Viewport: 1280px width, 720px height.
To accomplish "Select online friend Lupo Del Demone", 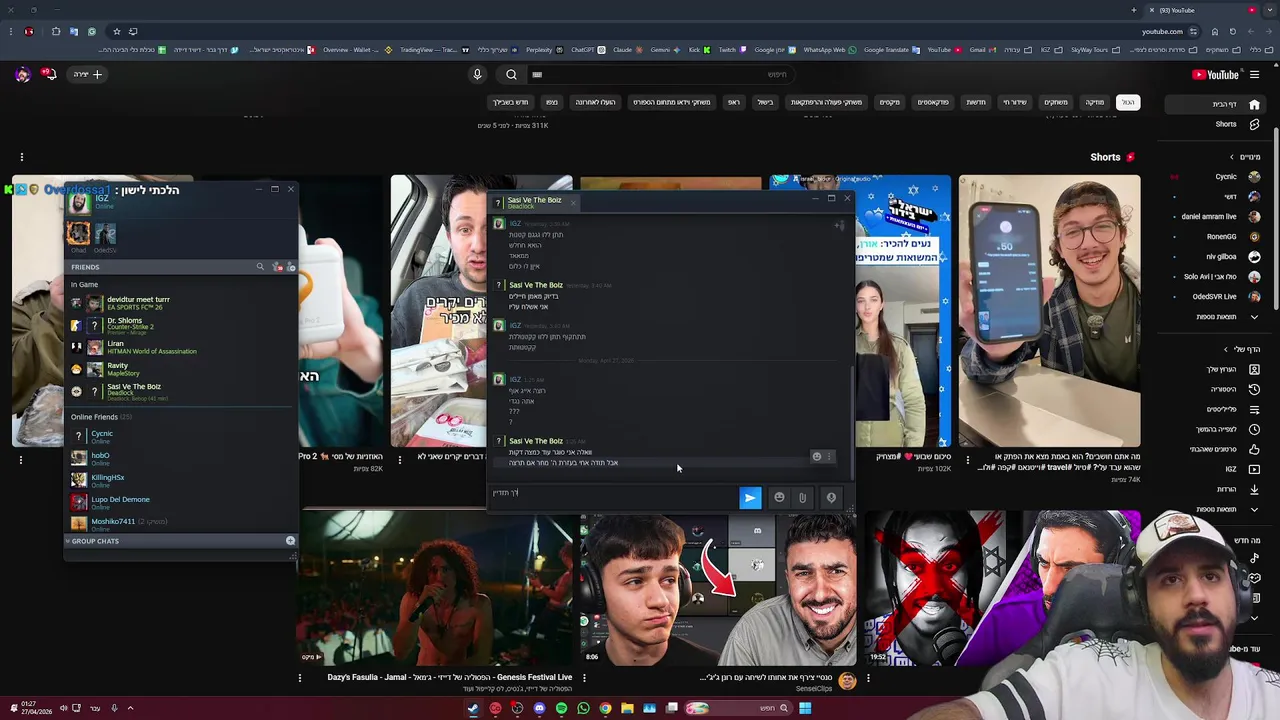I will [x=180, y=503].
